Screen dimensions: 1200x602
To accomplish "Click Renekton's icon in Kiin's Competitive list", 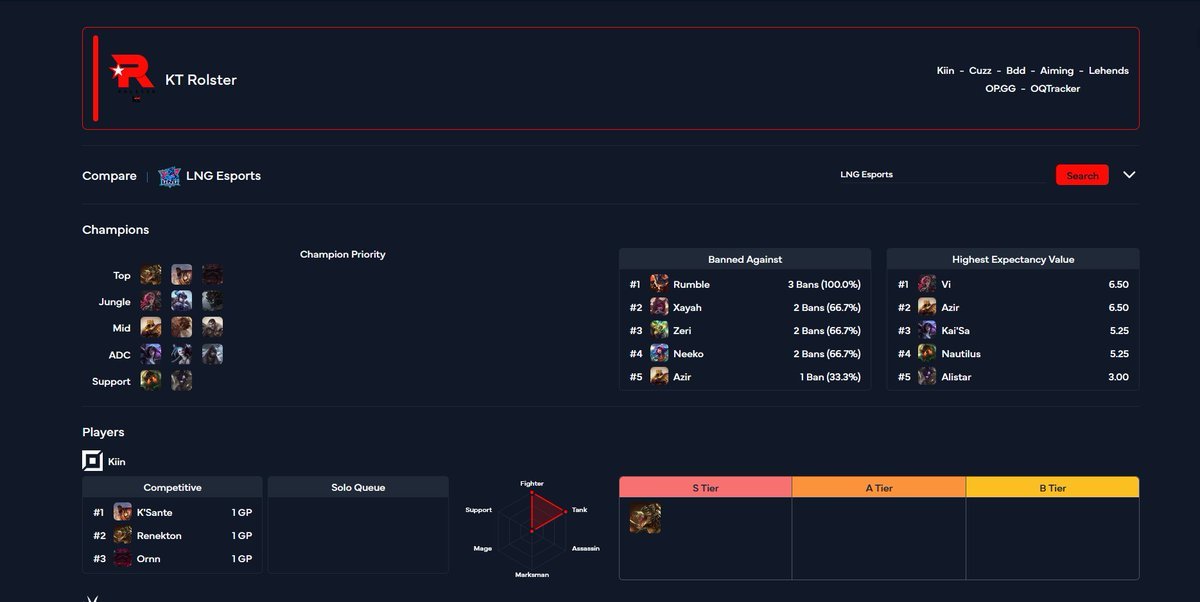I will click(x=123, y=535).
